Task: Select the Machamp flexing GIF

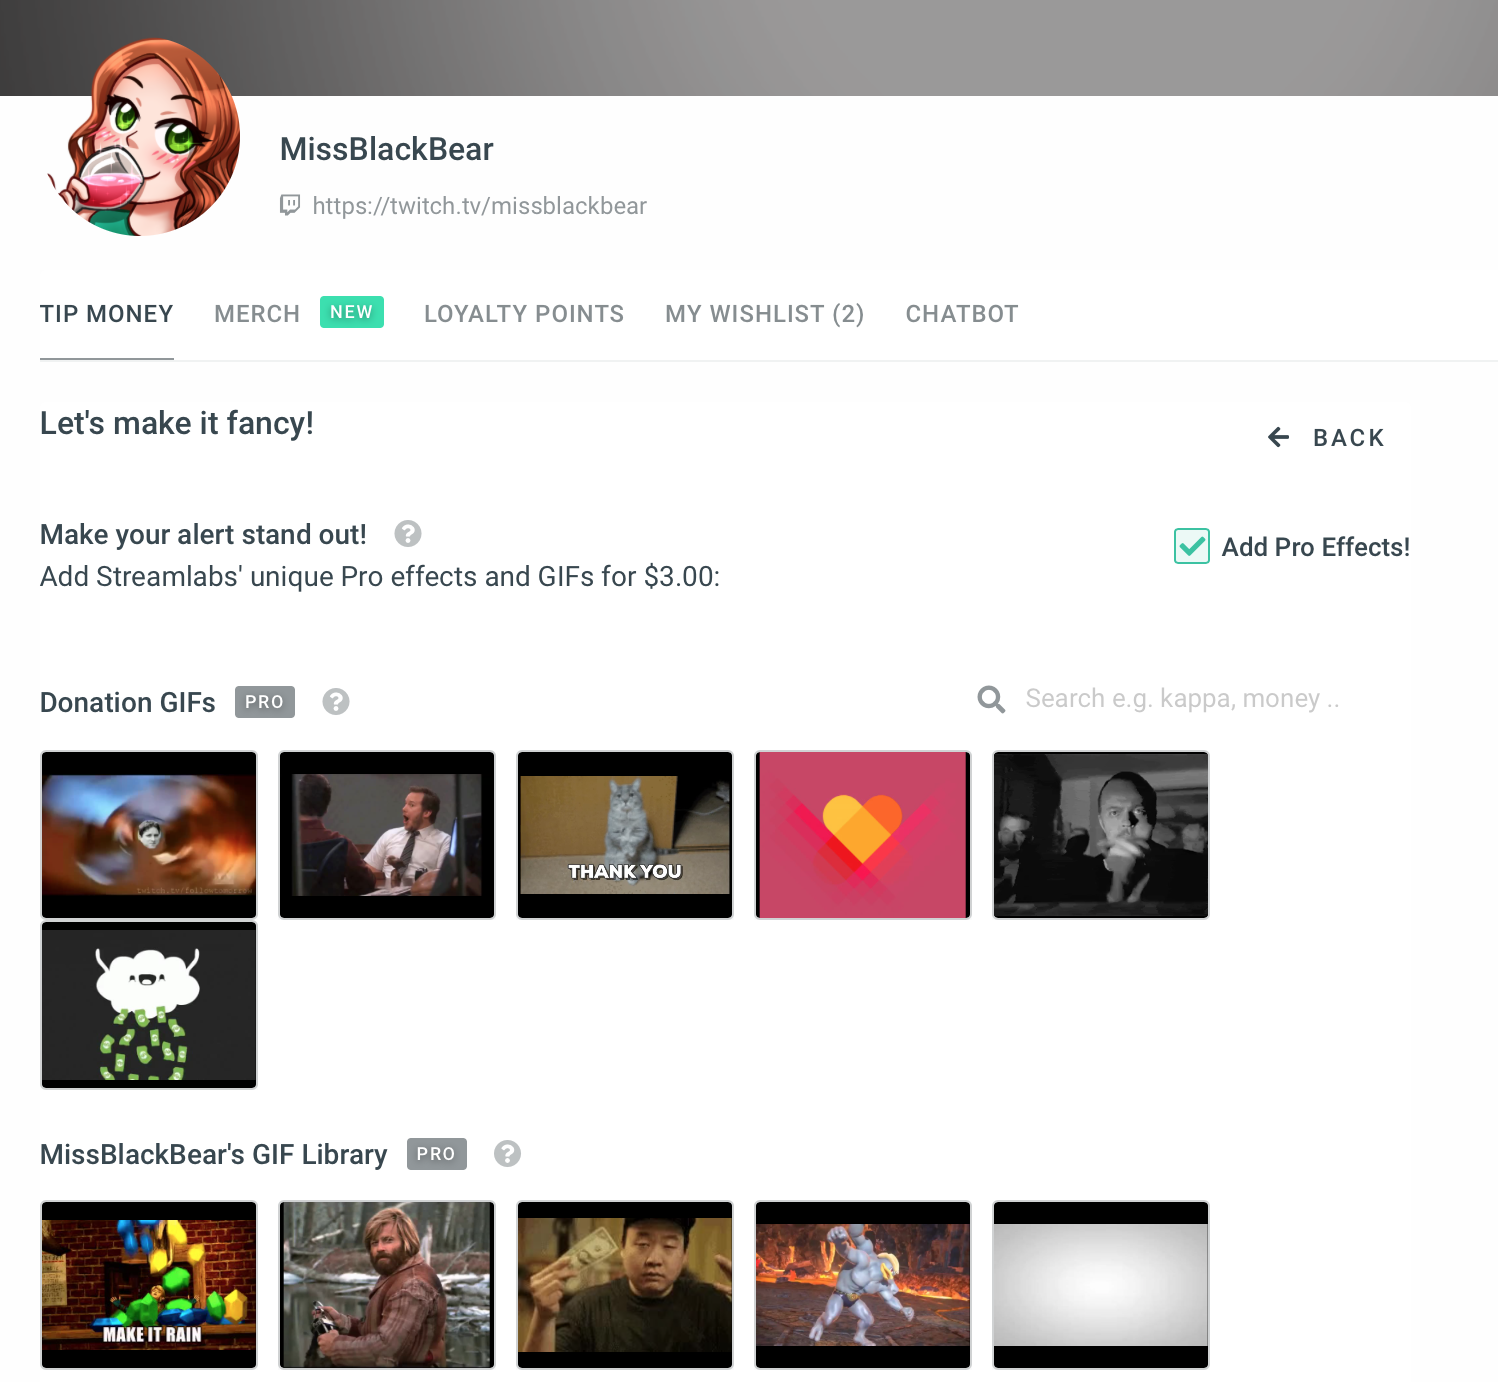Action: [863, 1285]
